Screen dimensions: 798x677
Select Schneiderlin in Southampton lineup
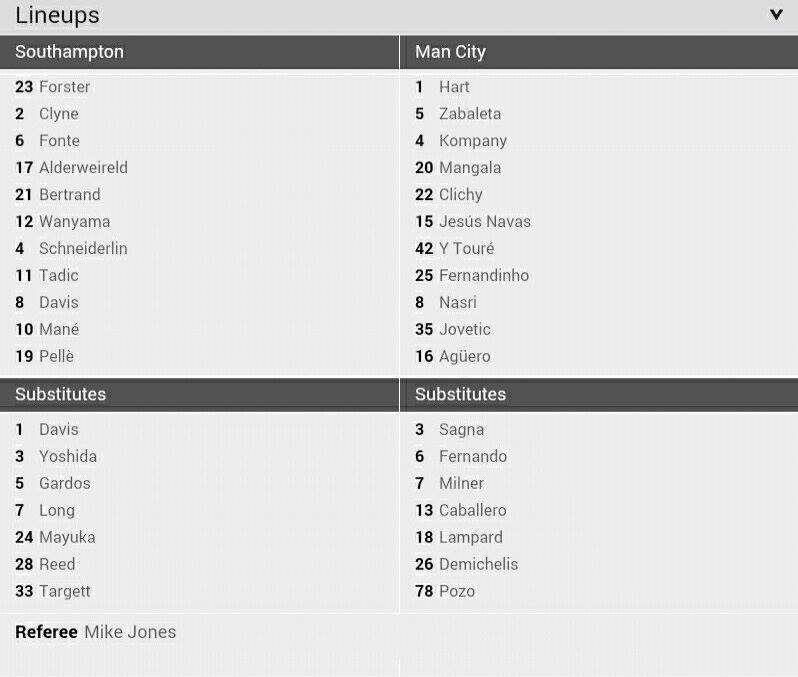point(71,248)
